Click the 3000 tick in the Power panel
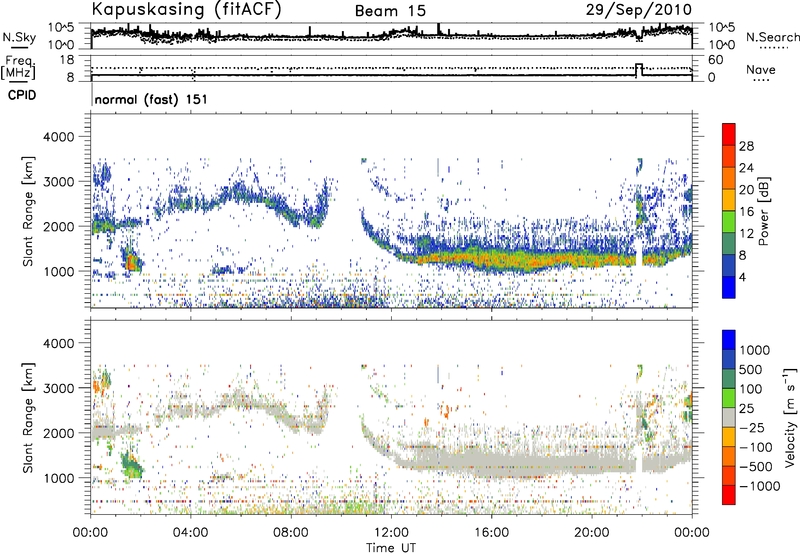800x554 pixels. pyautogui.click(x=60, y=182)
